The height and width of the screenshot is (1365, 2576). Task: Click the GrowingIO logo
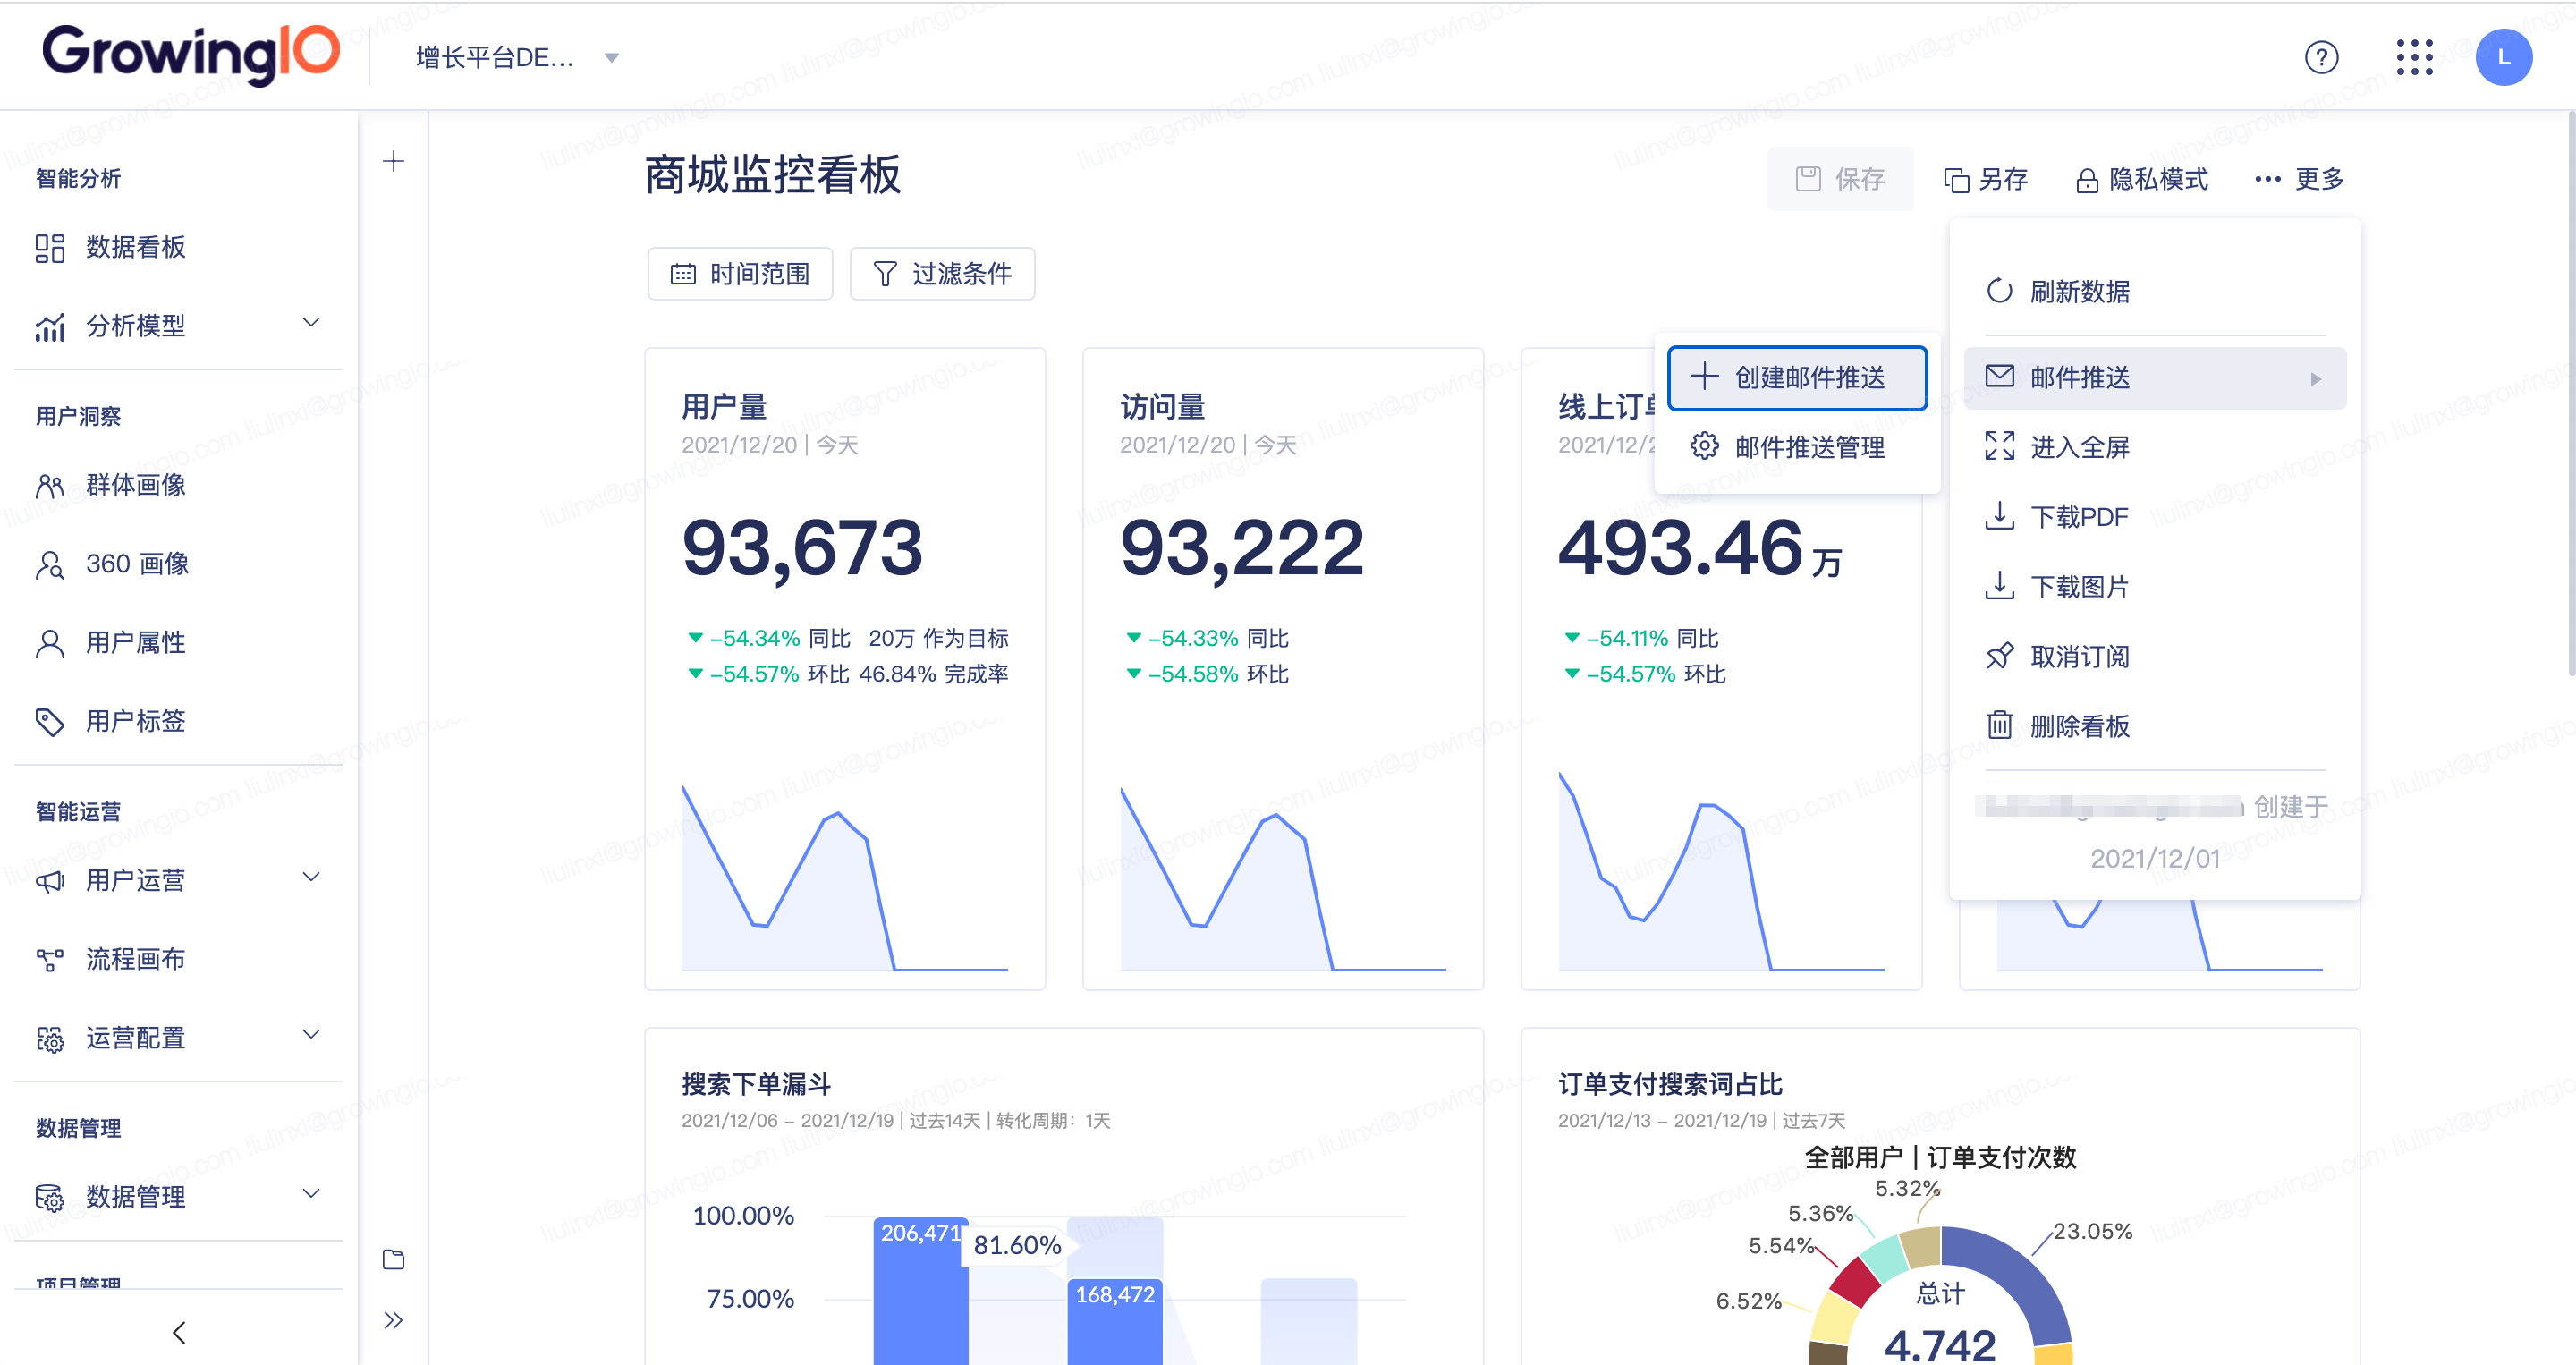coord(191,53)
